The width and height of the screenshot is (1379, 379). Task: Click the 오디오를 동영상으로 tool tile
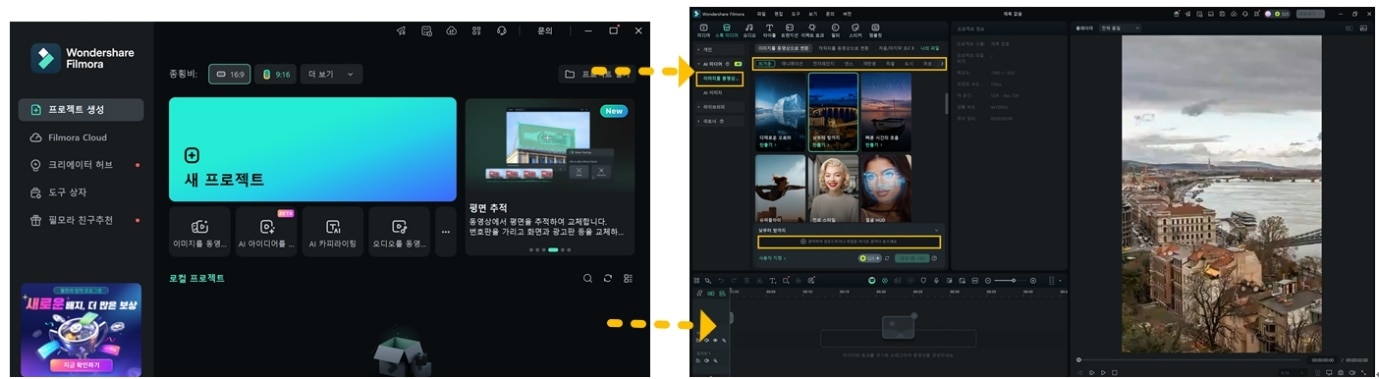coord(399,232)
